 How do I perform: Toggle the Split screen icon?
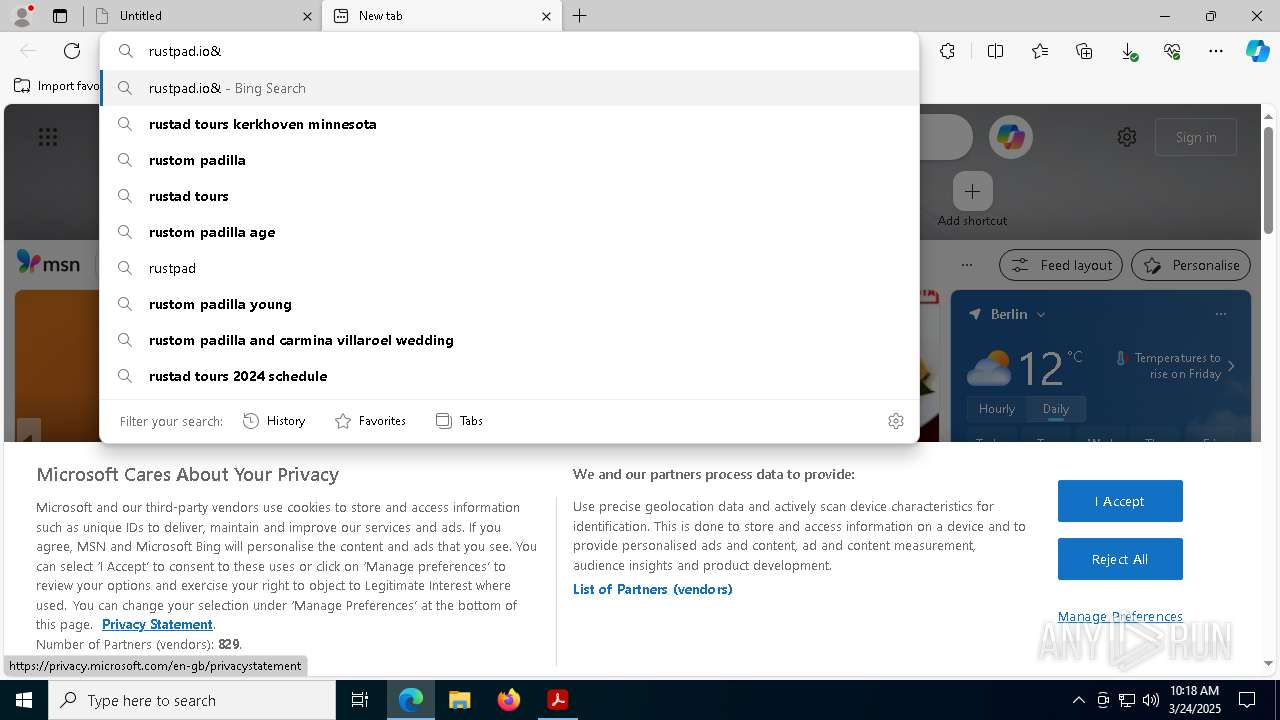pos(995,51)
